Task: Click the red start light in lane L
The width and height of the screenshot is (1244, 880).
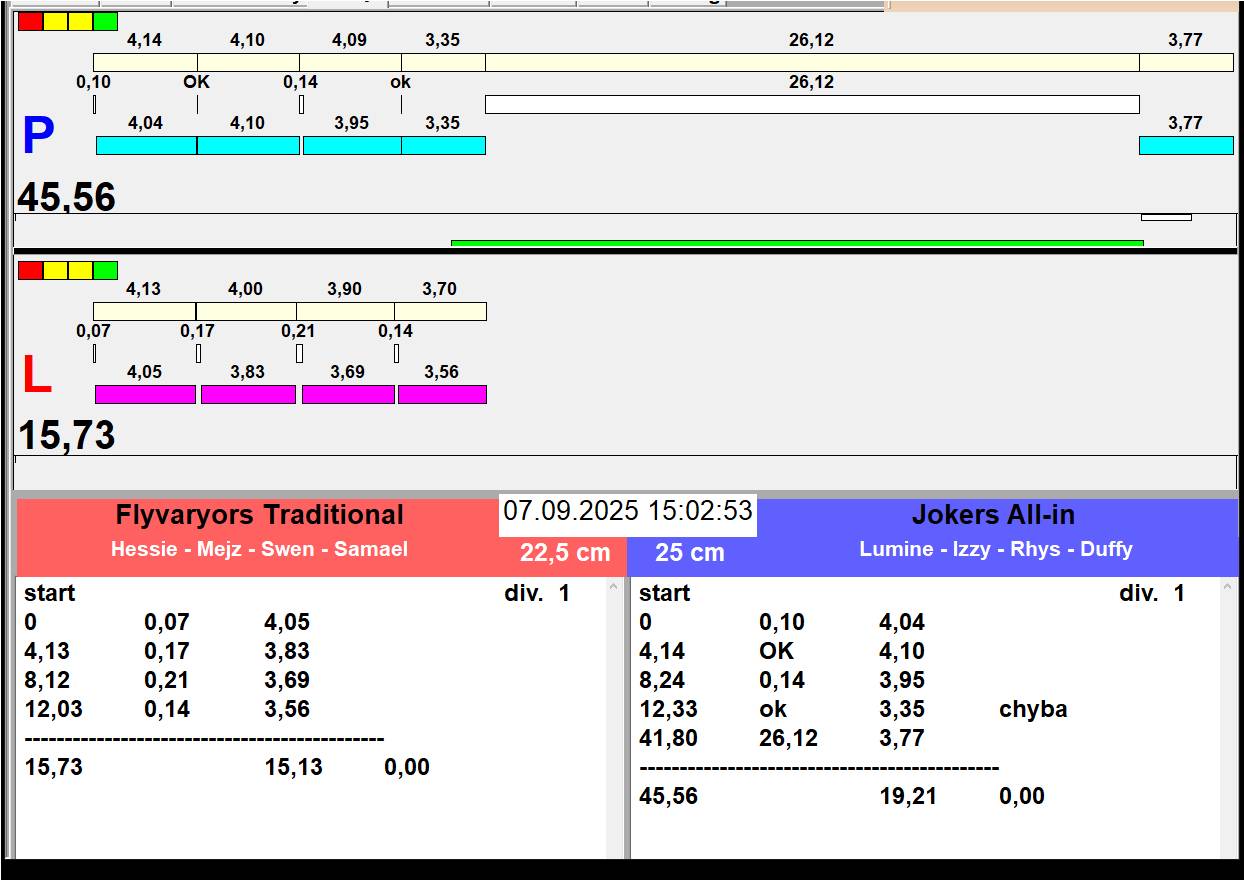Action: (30, 270)
